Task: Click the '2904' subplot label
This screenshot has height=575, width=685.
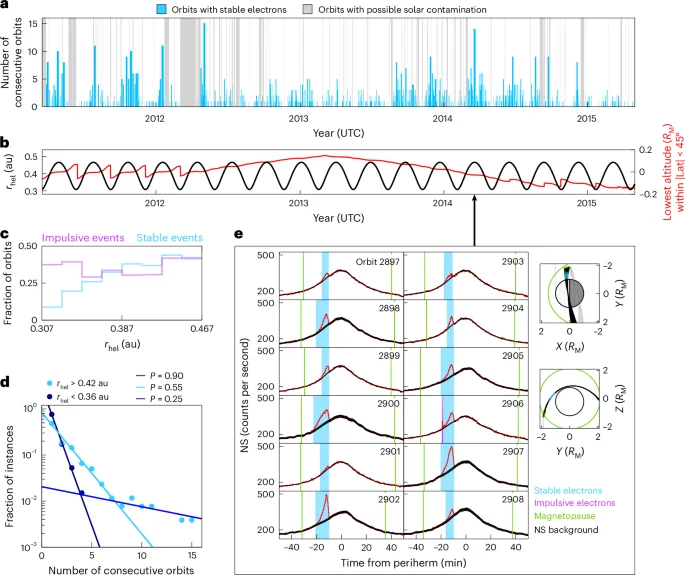Action: click(513, 308)
